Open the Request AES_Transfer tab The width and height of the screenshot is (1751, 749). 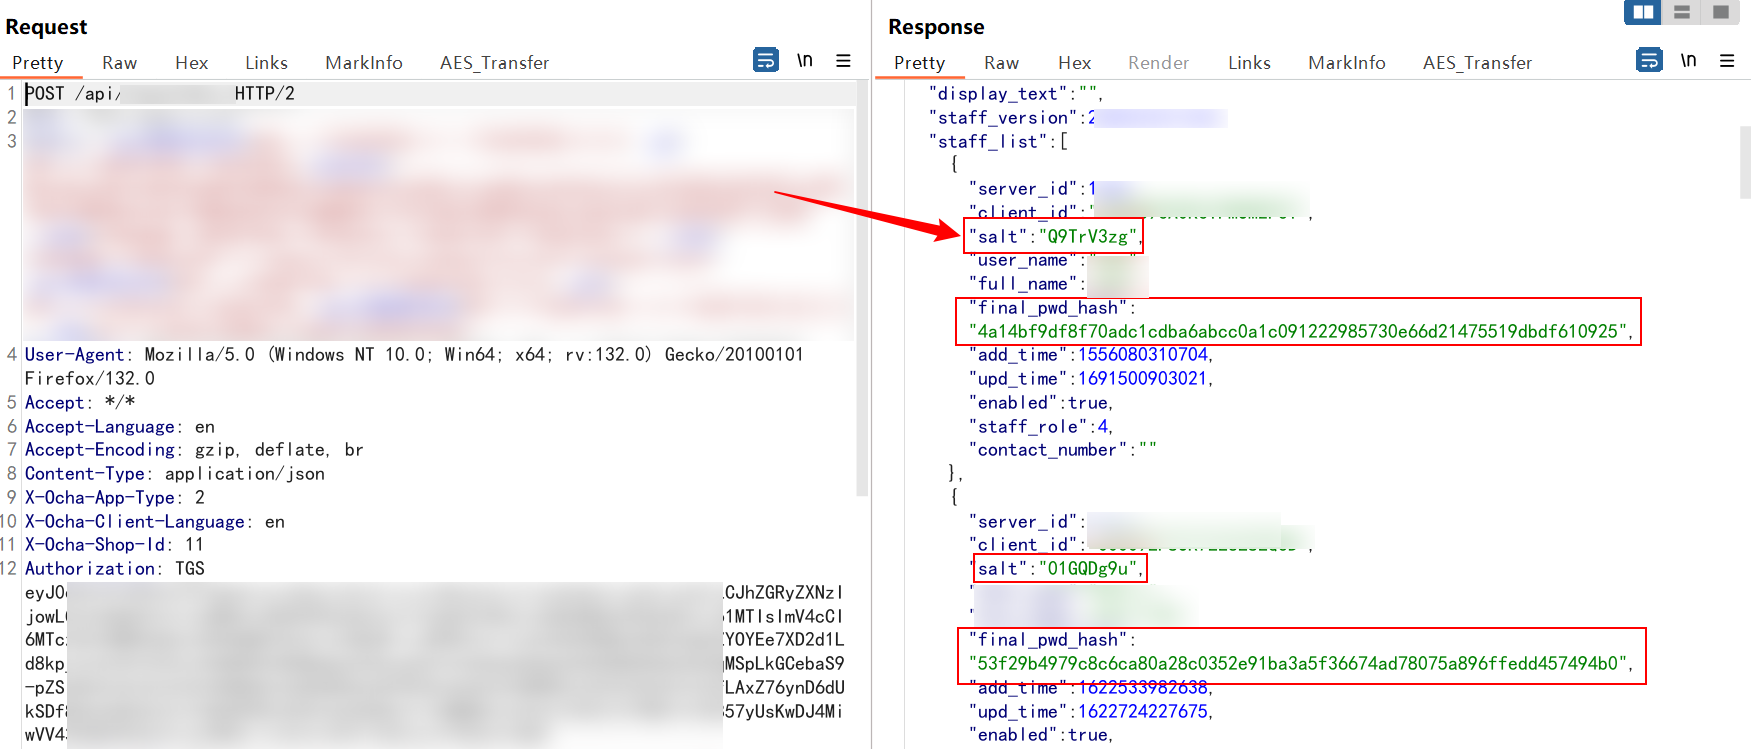[494, 63]
